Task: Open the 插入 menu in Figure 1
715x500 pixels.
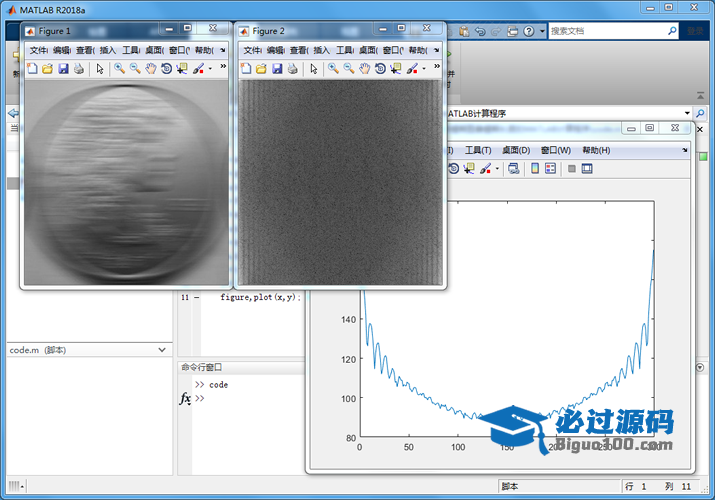Action: 107,49
